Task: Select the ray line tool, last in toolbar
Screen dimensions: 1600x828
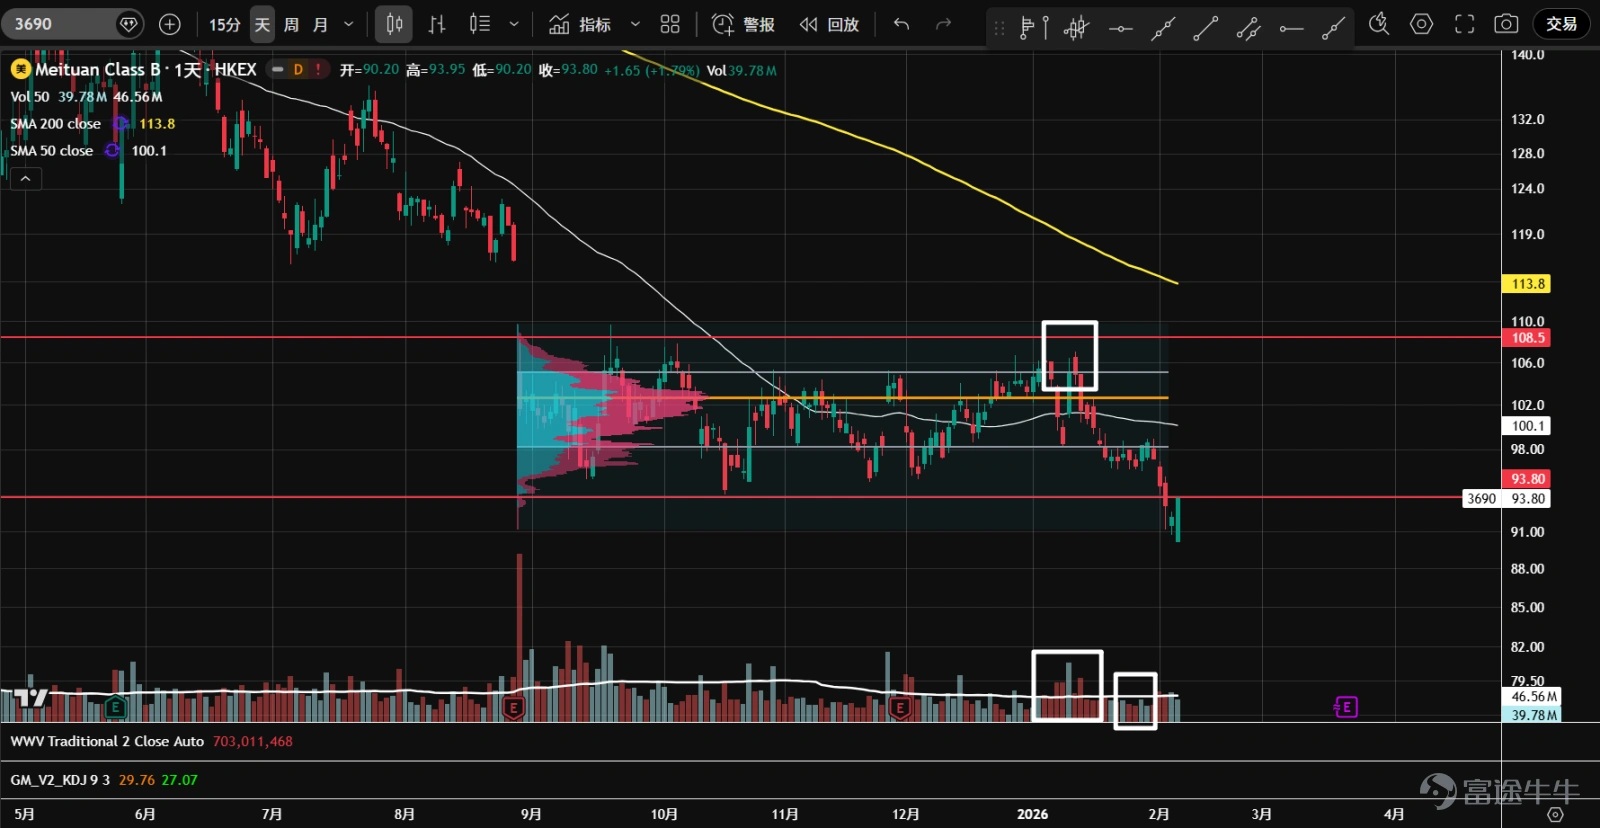Action: (x=1333, y=28)
